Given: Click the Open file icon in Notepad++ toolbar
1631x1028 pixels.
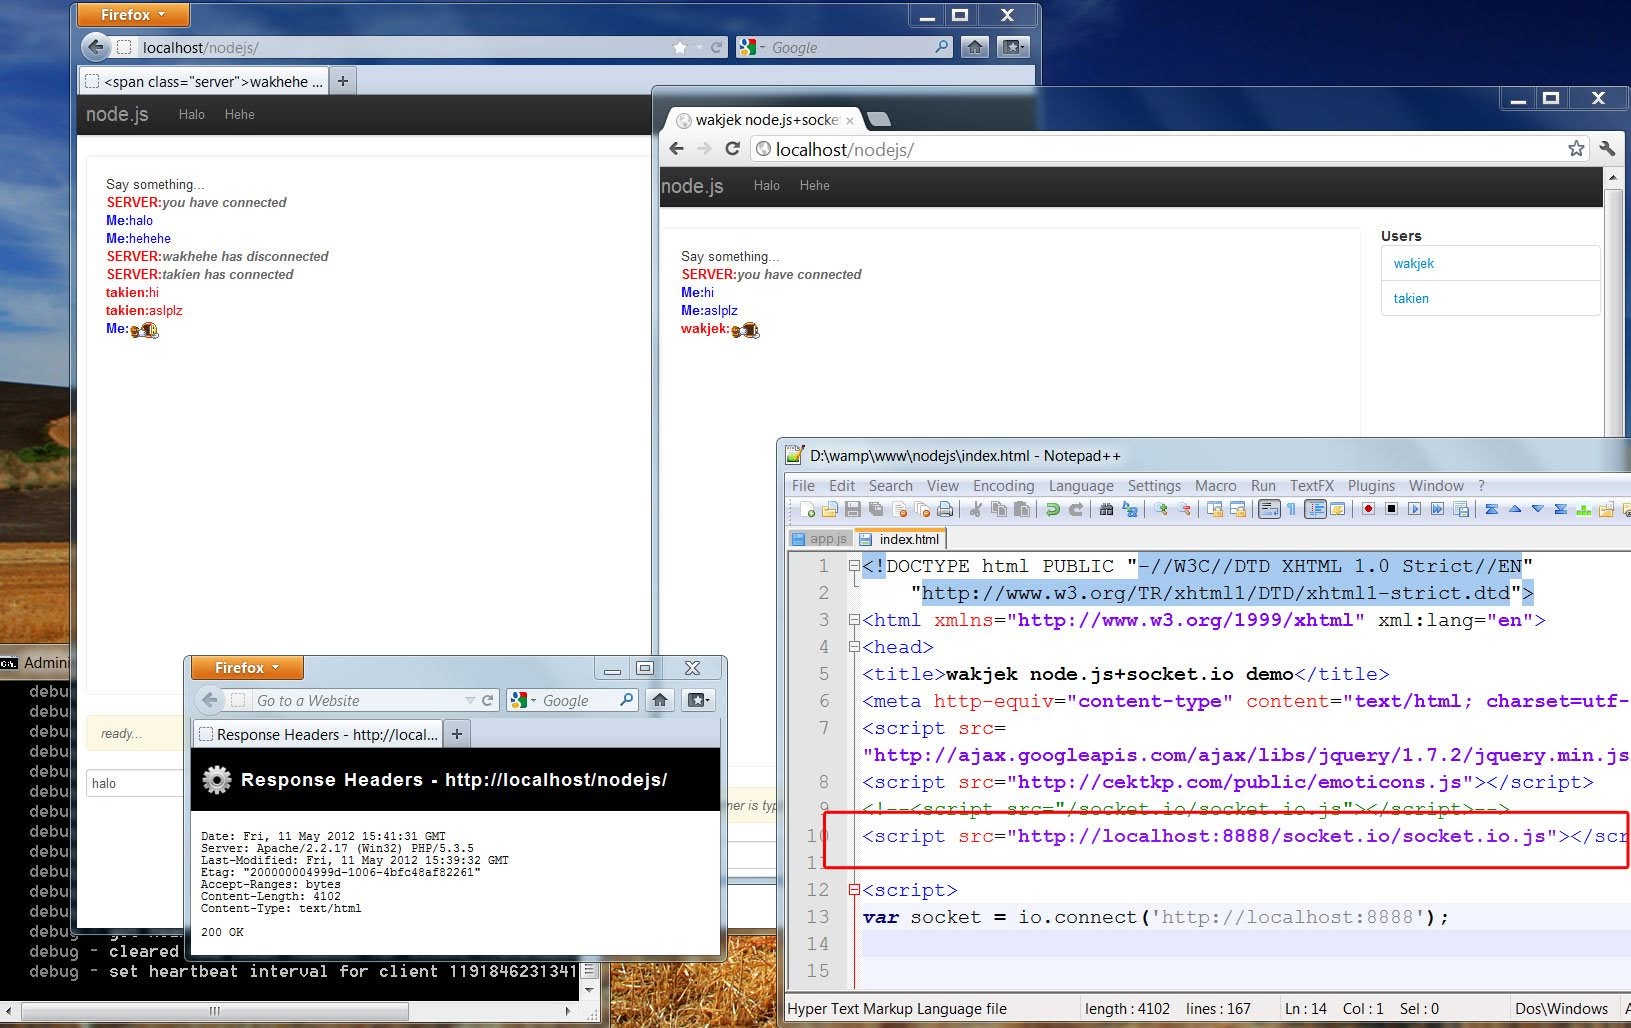Looking at the screenshot, I should (829, 509).
